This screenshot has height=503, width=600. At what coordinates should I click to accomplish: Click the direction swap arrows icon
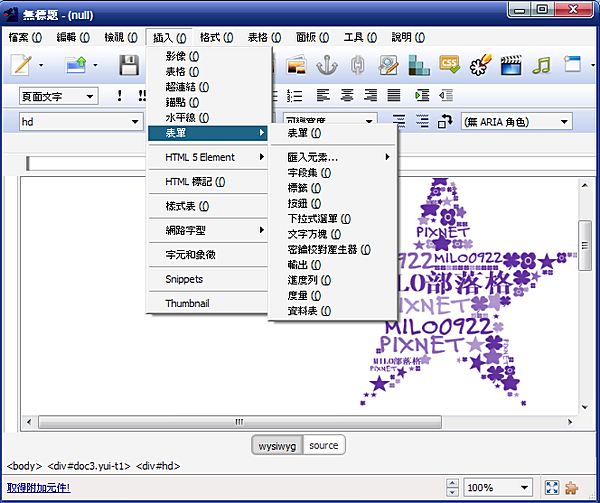[445, 121]
